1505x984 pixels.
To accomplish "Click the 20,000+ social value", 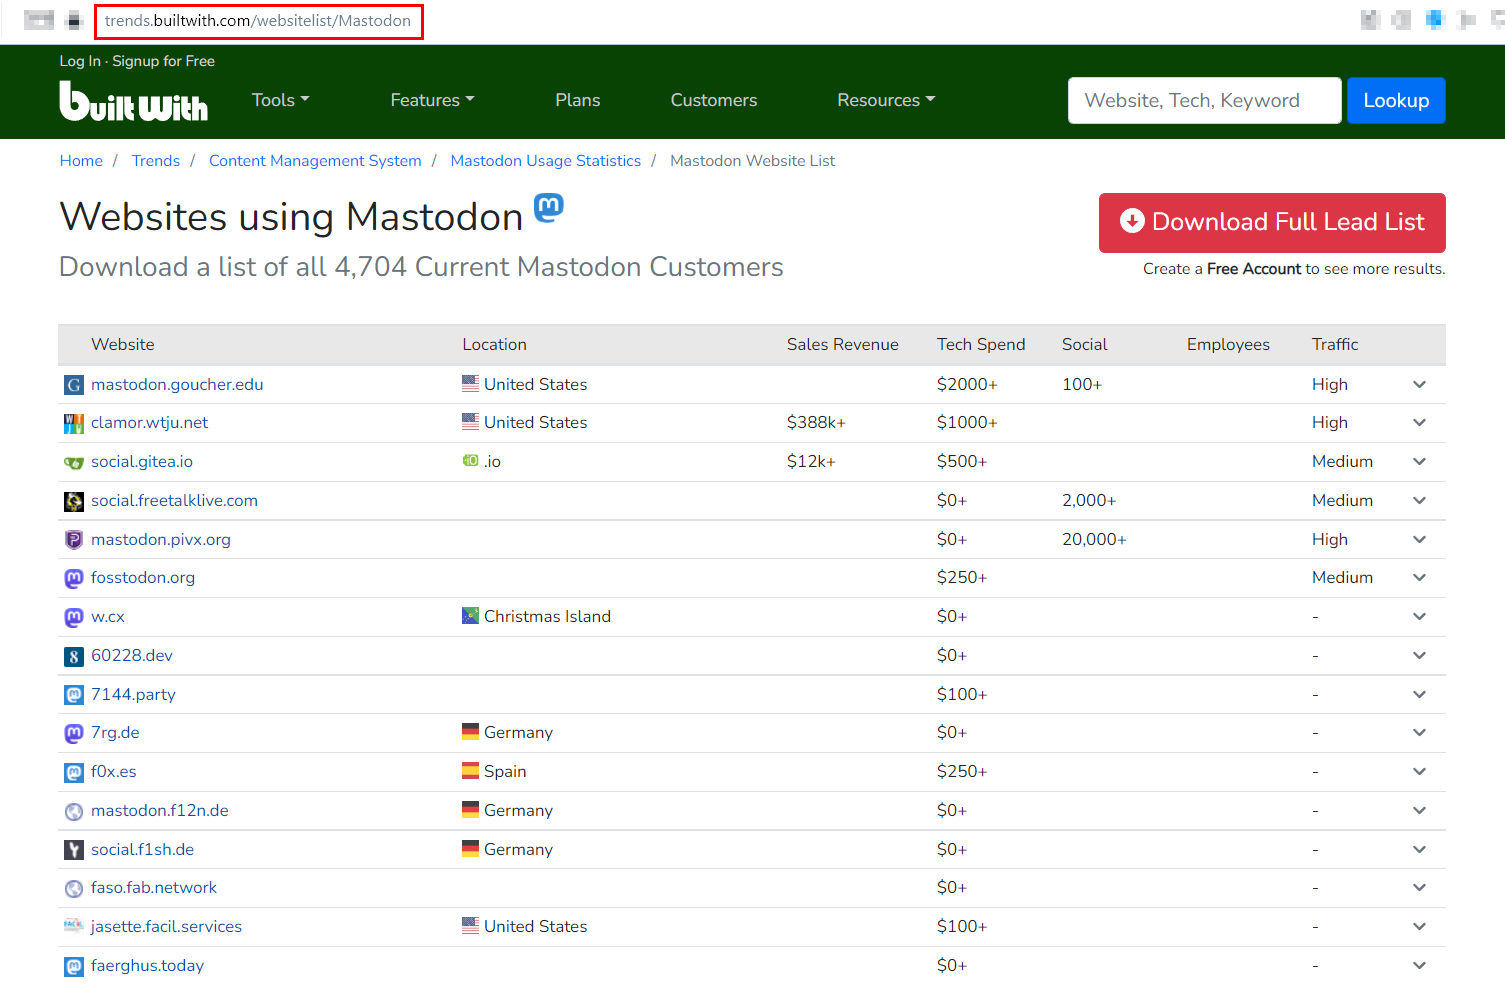I will pos(1094,539).
